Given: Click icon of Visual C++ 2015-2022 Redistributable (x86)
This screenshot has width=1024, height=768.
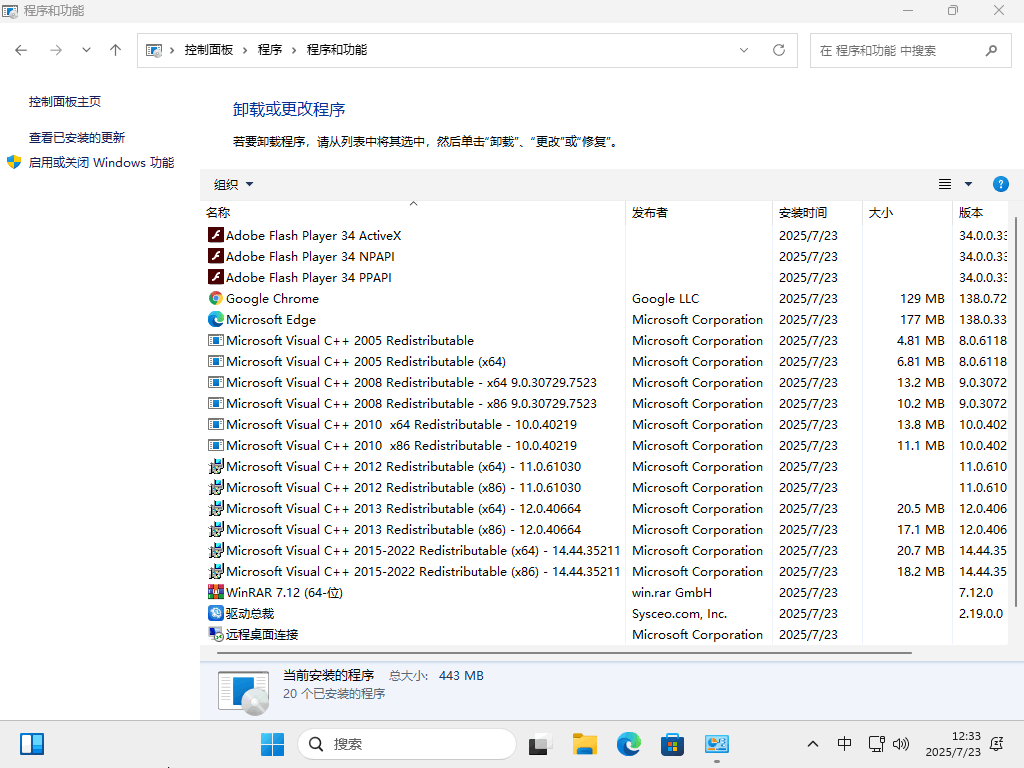Looking at the screenshot, I should [216, 571].
